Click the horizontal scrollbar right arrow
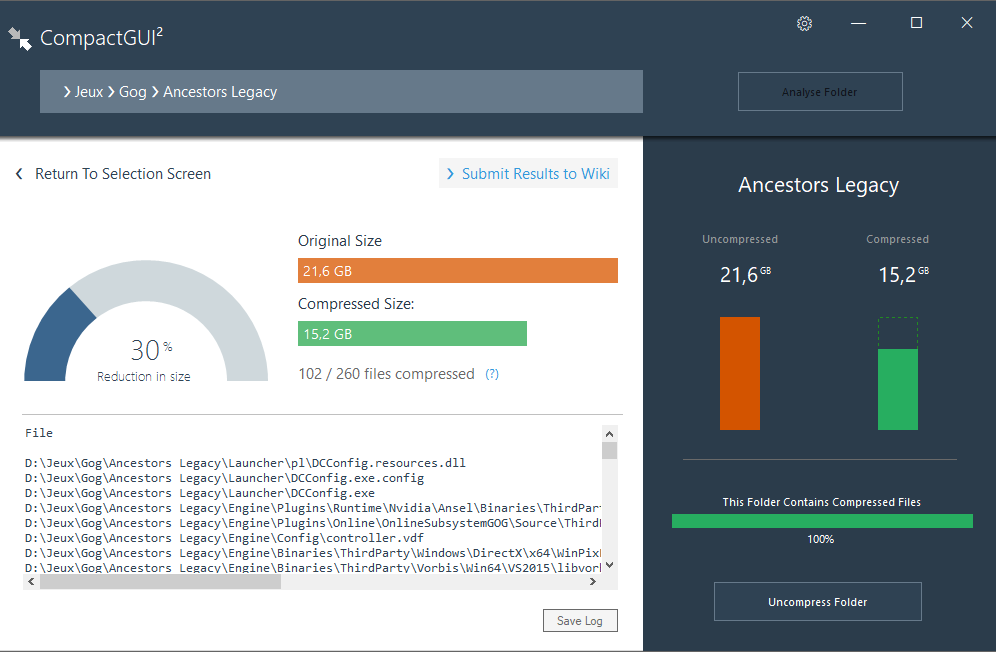The image size is (996, 652). coord(592,581)
